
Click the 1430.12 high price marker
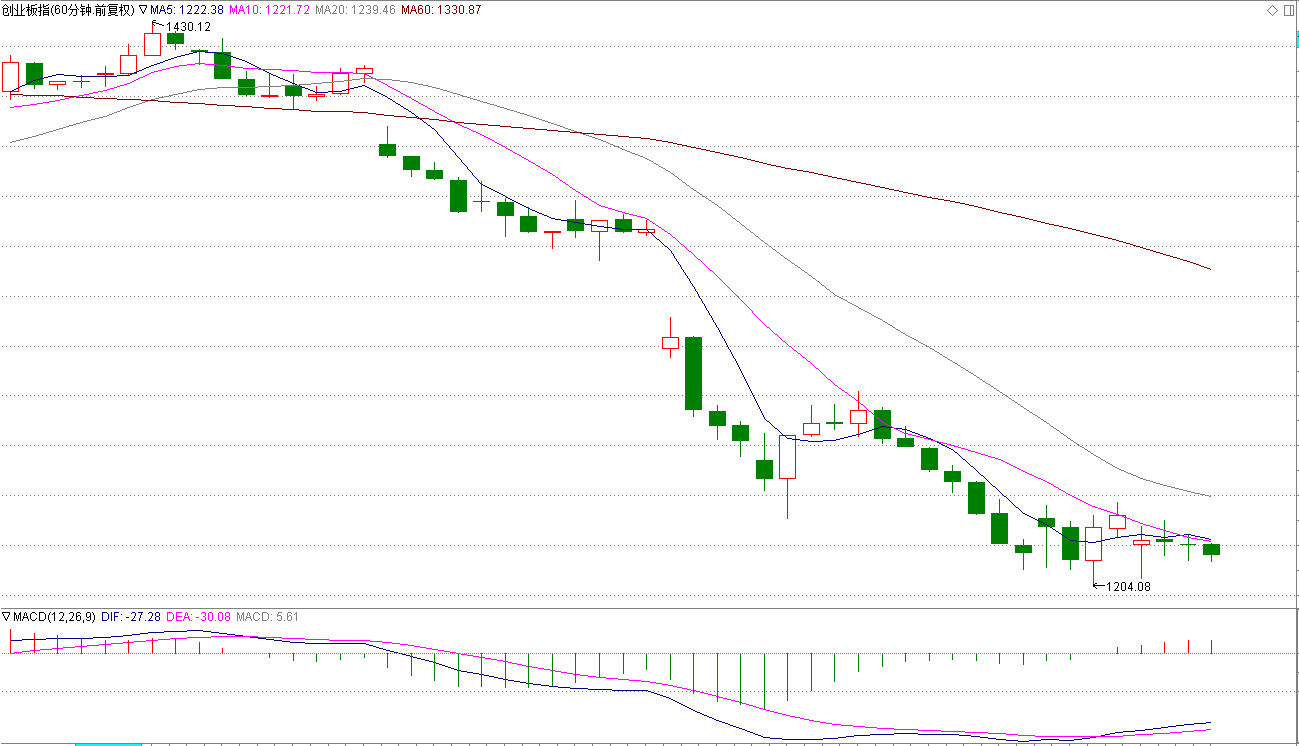tap(188, 26)
